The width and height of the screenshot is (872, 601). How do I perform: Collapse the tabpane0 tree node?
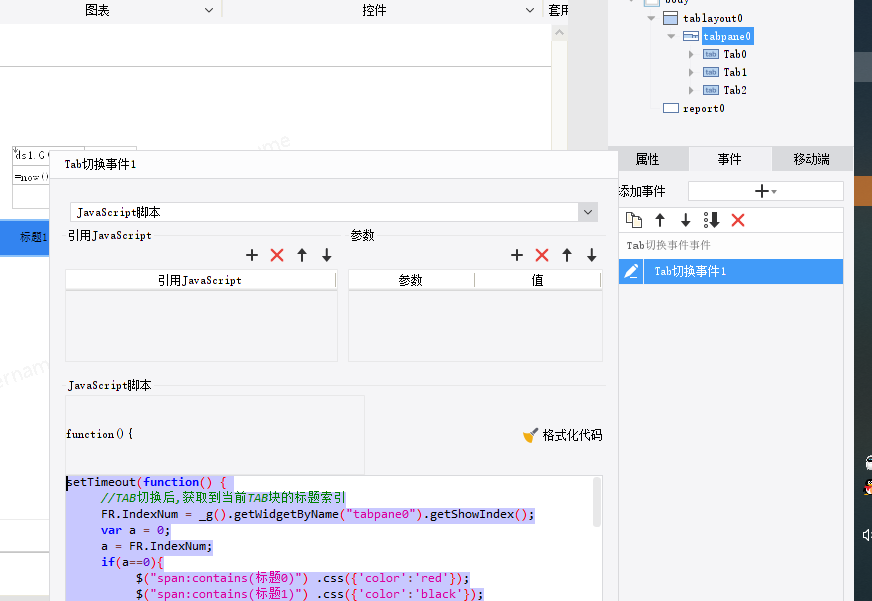coord(671,36)
